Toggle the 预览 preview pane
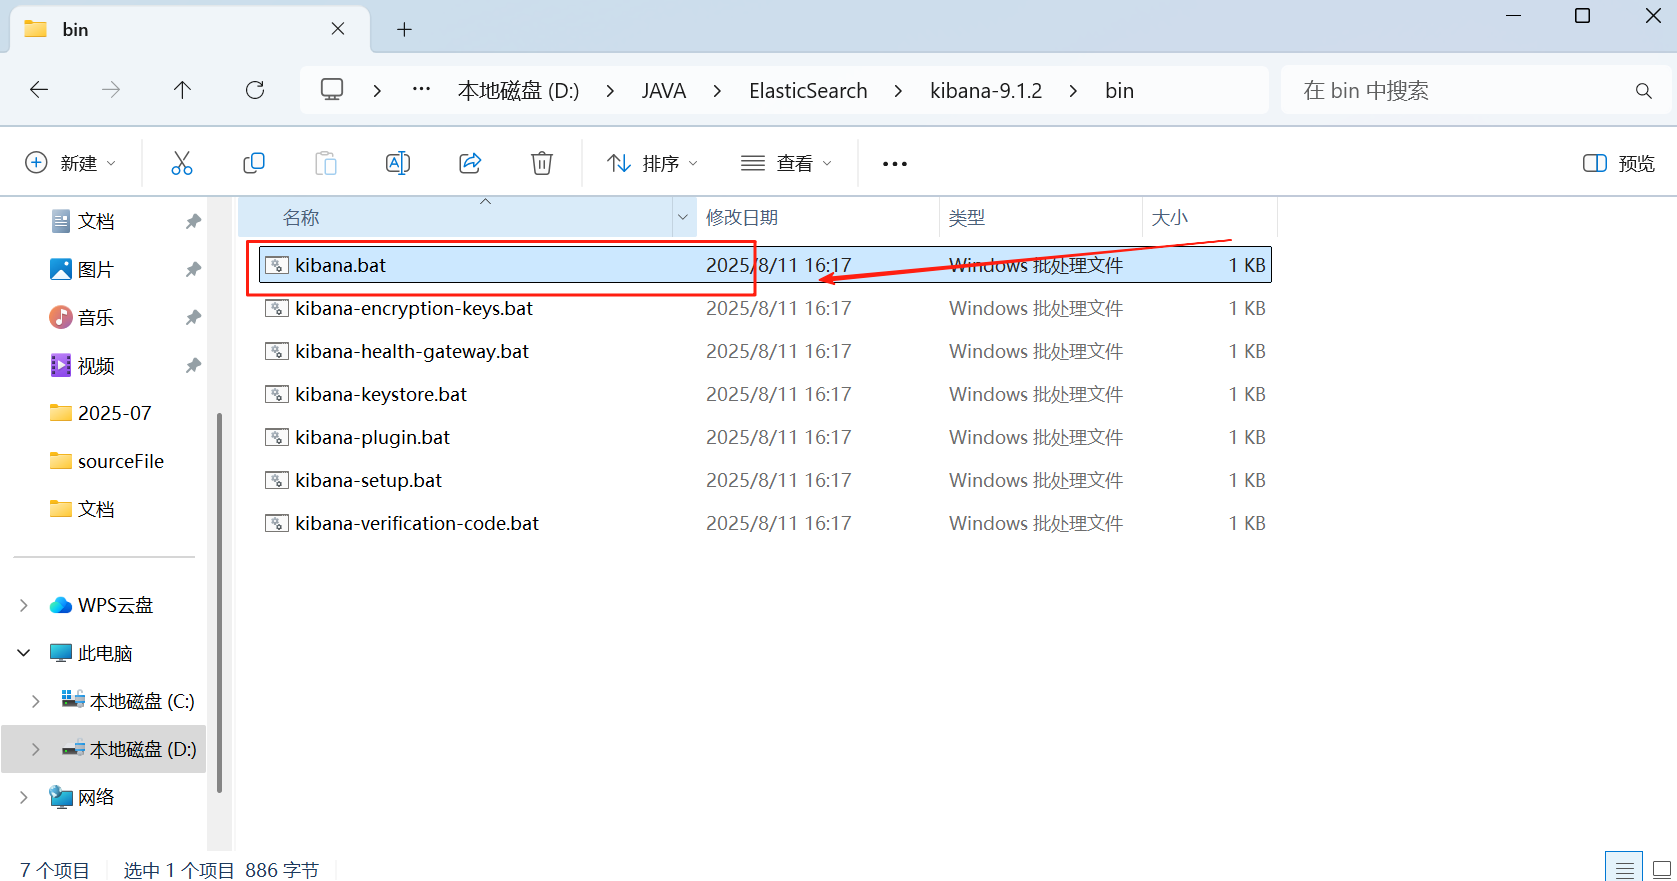Image resolution: width=1677 pixels, height=881 pixels. 1619,163
